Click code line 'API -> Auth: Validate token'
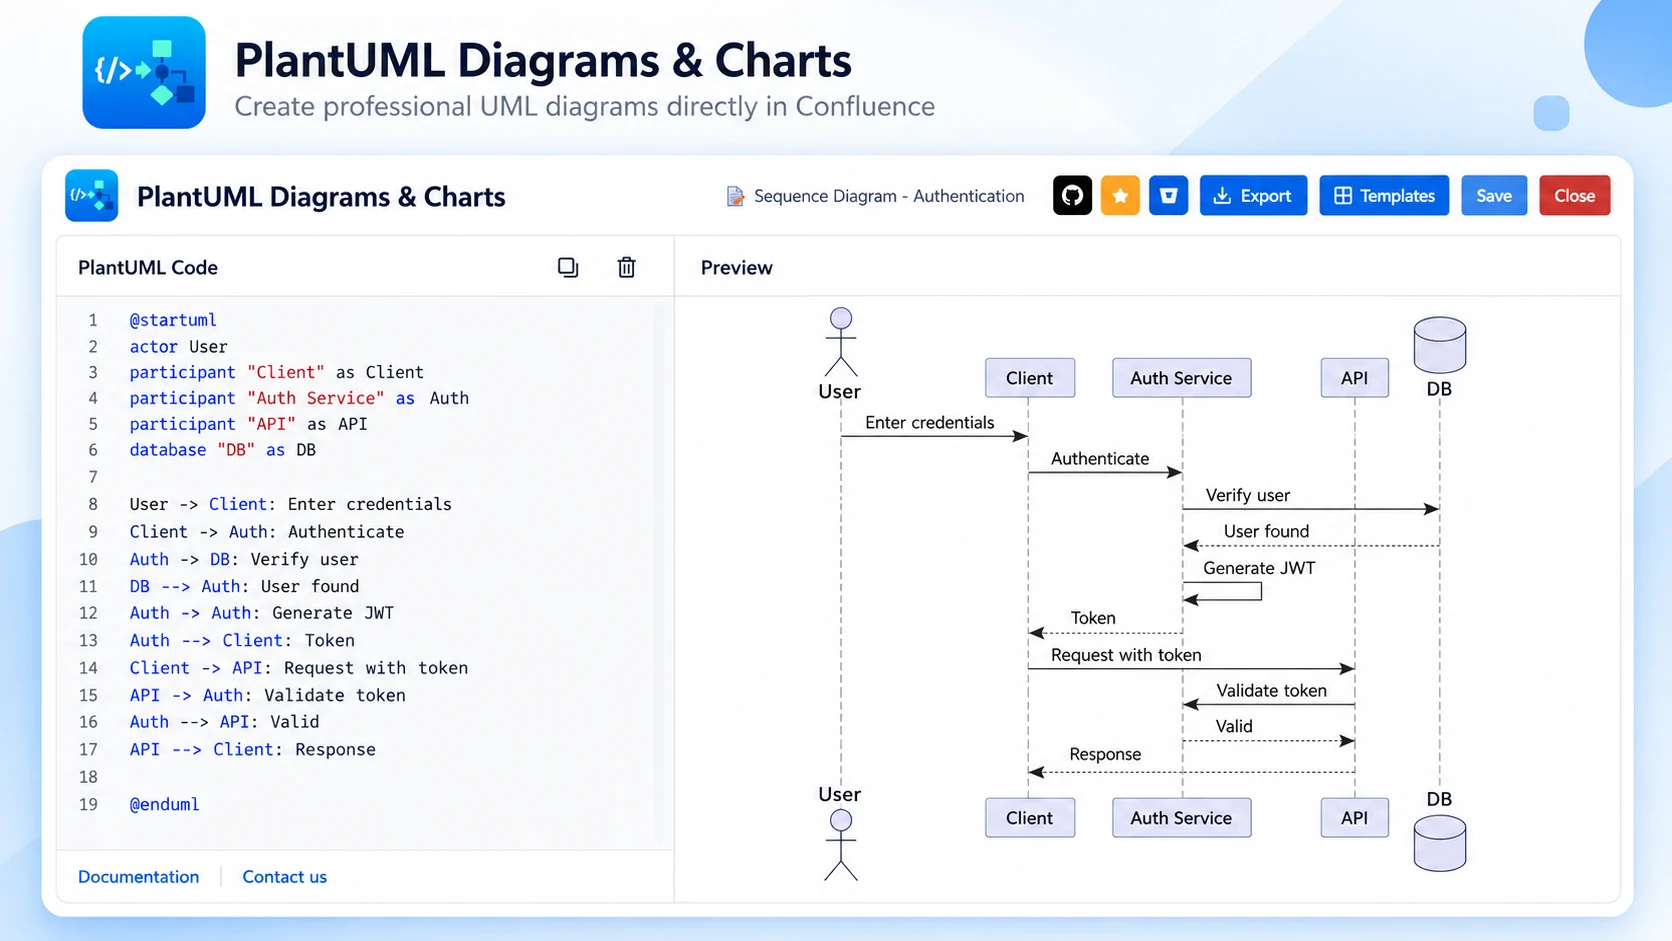The width and height of the screenshot is (1672, 941). (x=268, y=695)
